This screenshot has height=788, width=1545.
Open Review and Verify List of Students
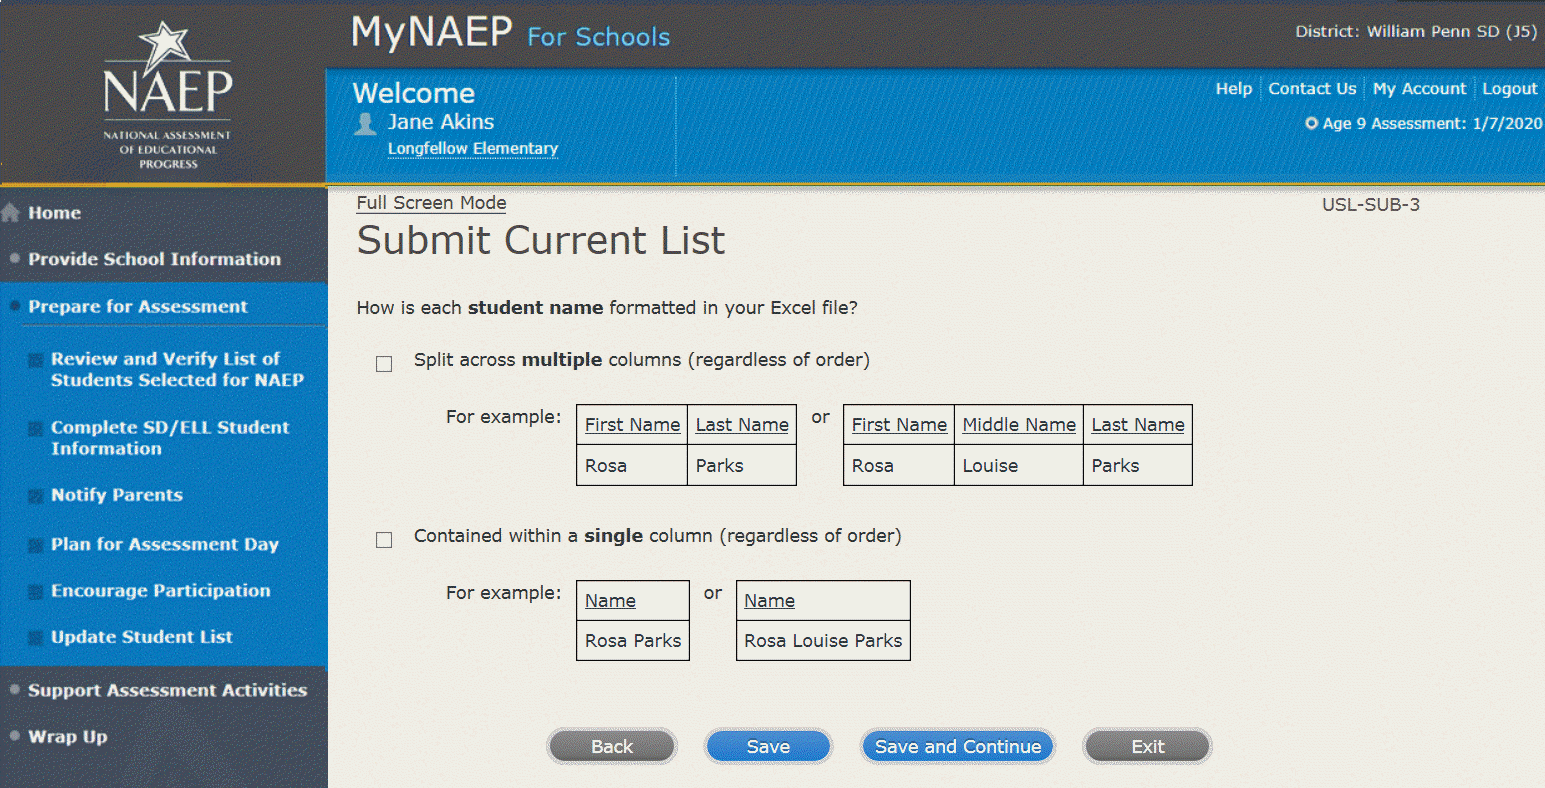177,369
